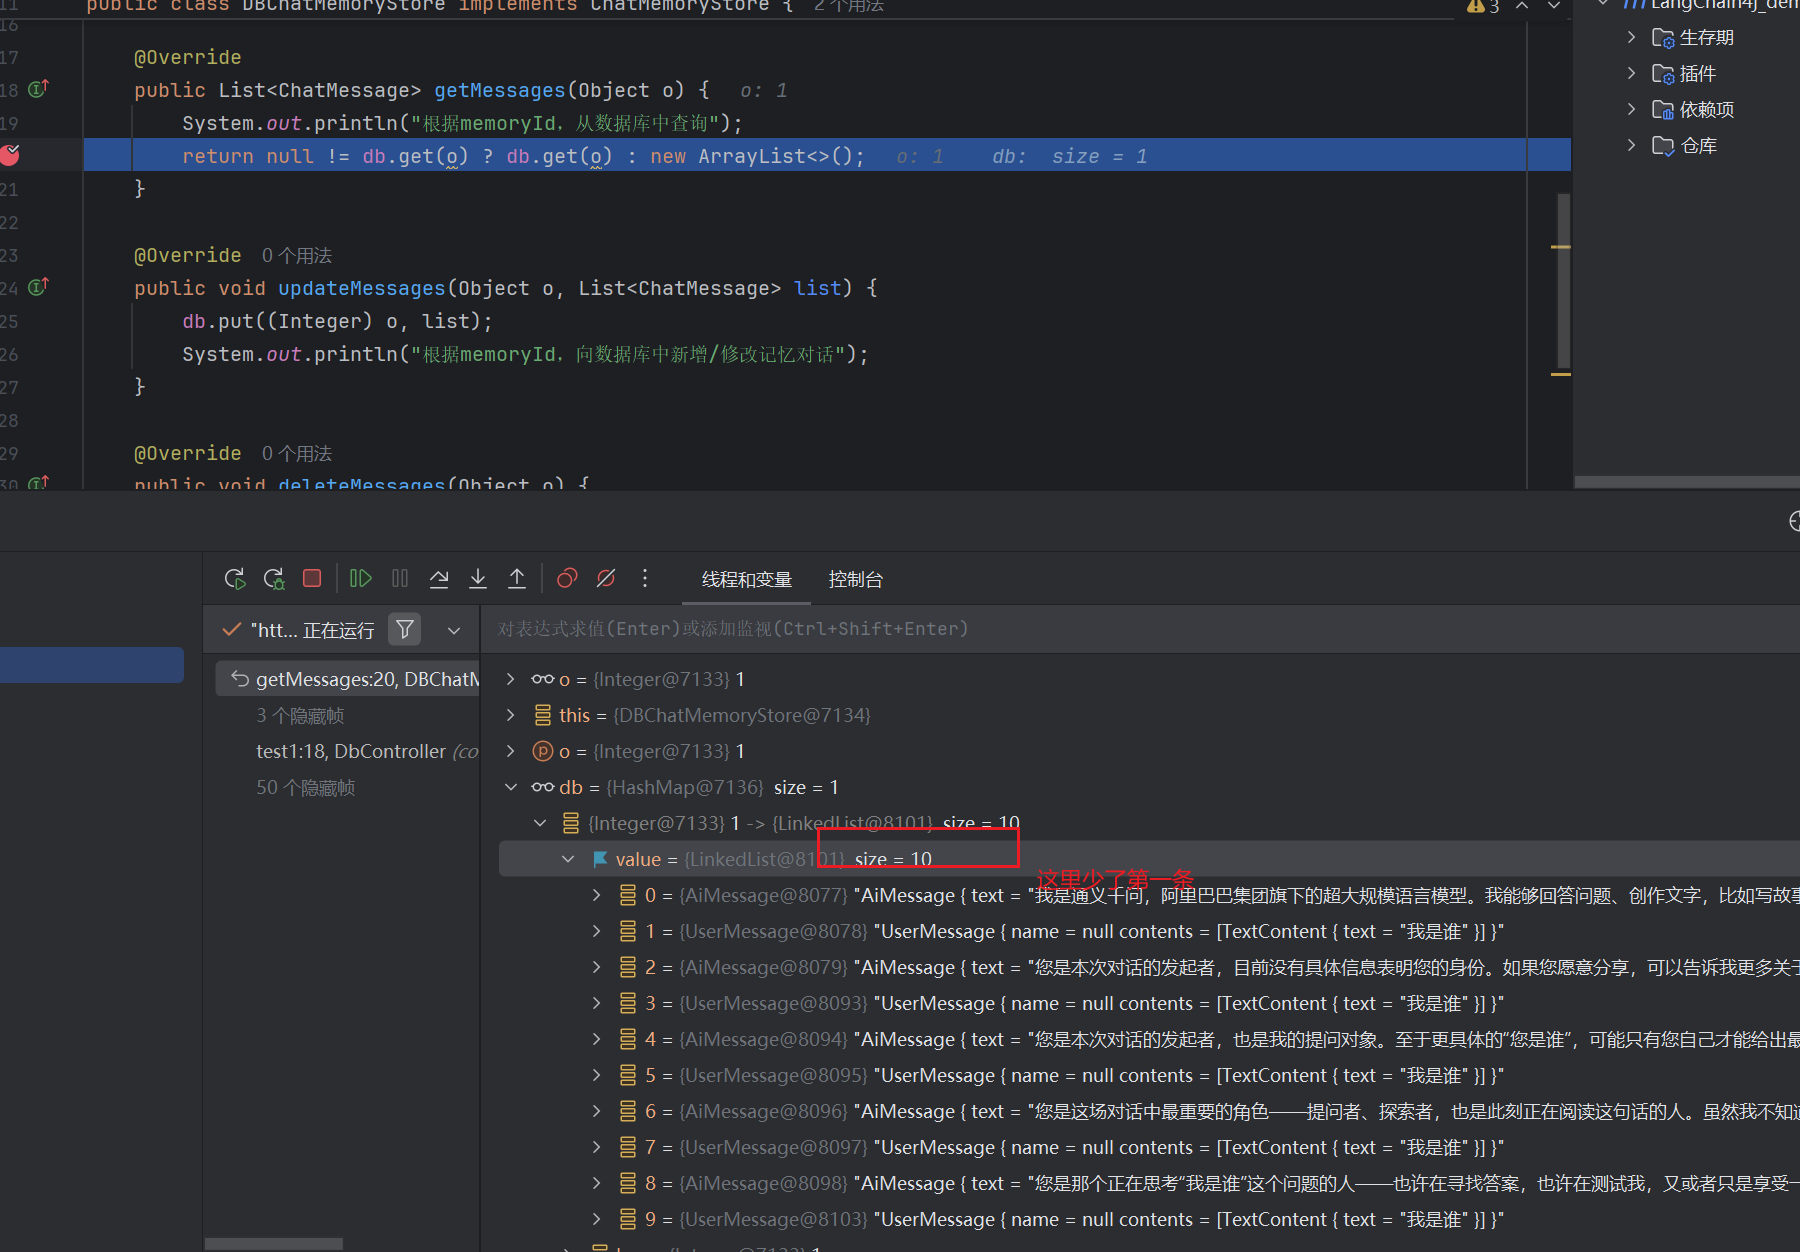Click the implements gutter icon at updateMessages line
This screenshot has height=1252, width=1800.
click(x=38, y=287)
